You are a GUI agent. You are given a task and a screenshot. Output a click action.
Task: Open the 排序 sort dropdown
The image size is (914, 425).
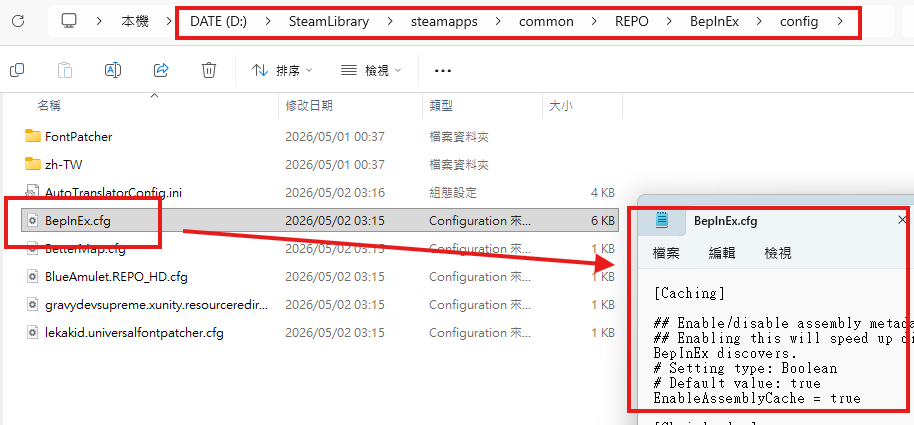tap(282, 71)
